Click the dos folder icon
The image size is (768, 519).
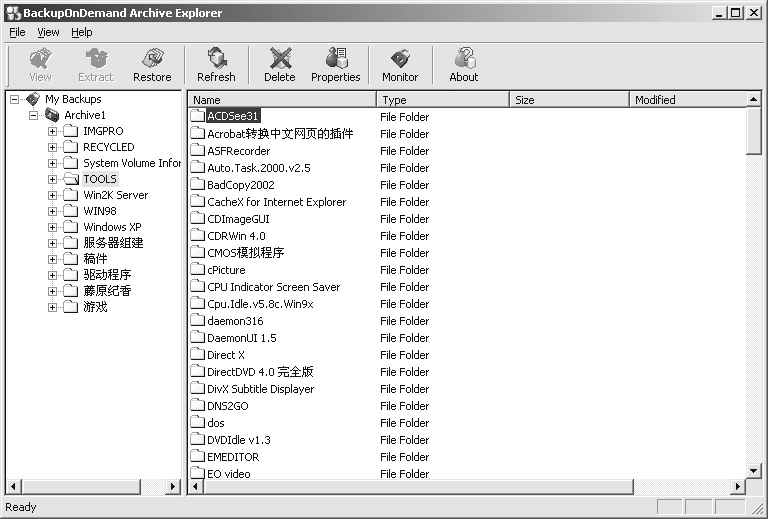tap(197, 422)
